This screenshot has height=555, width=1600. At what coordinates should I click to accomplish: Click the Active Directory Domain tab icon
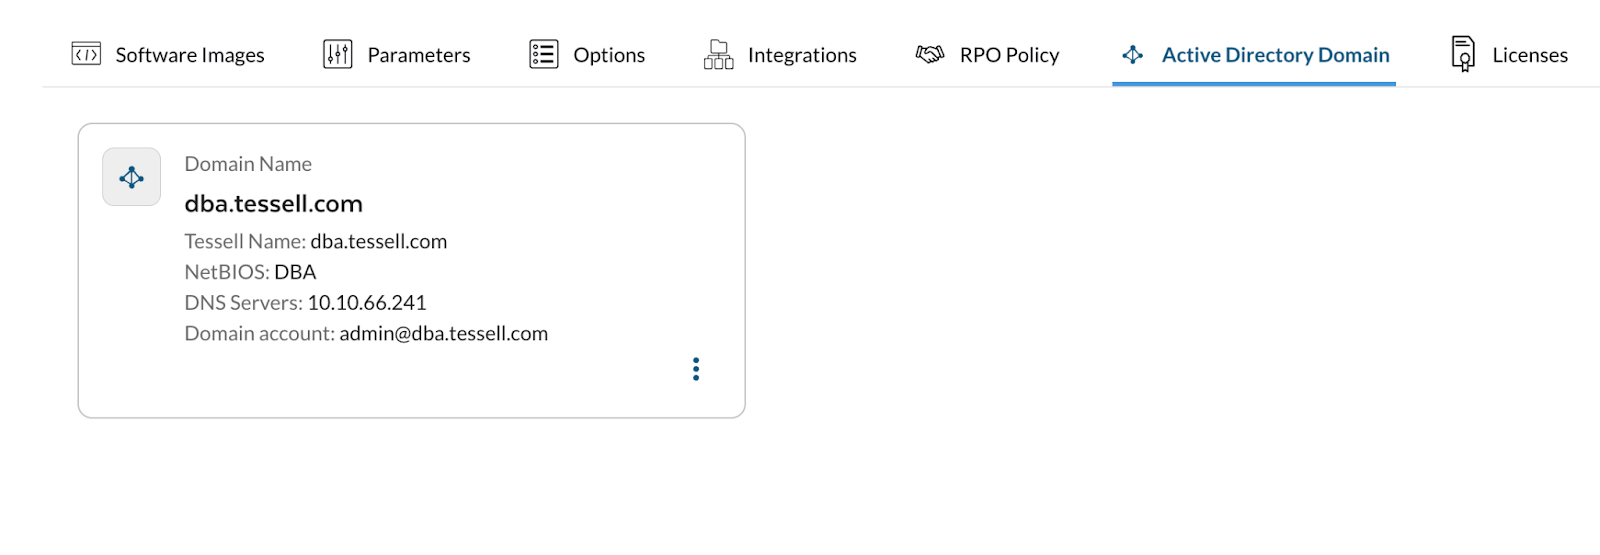click(1132, 54)
